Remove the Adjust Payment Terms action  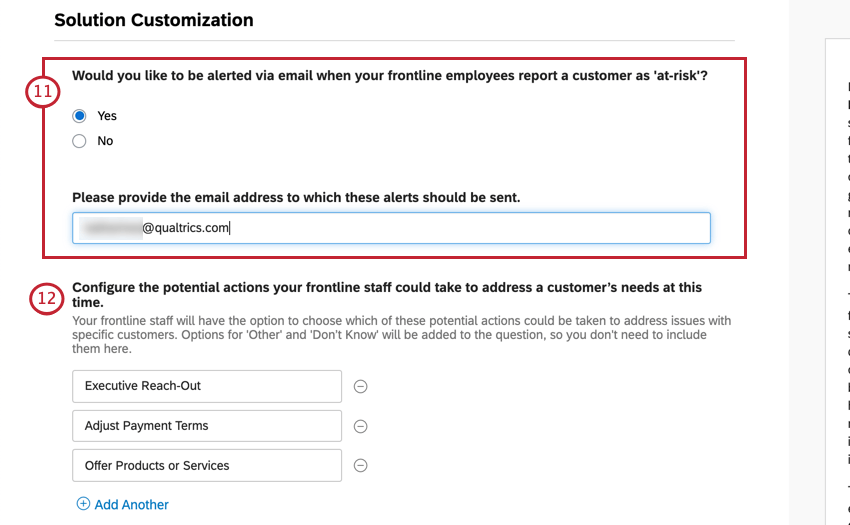point(361,426)
